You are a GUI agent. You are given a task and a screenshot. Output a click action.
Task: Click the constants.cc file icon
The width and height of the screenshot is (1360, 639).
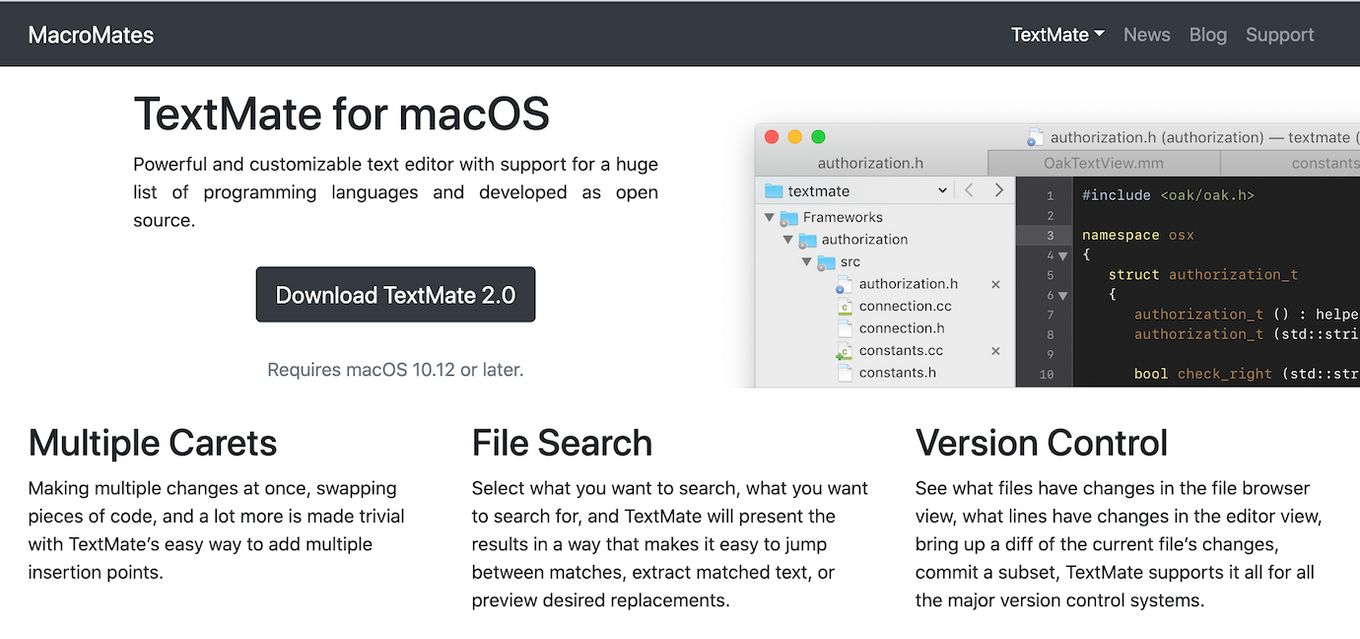(844, 351)
